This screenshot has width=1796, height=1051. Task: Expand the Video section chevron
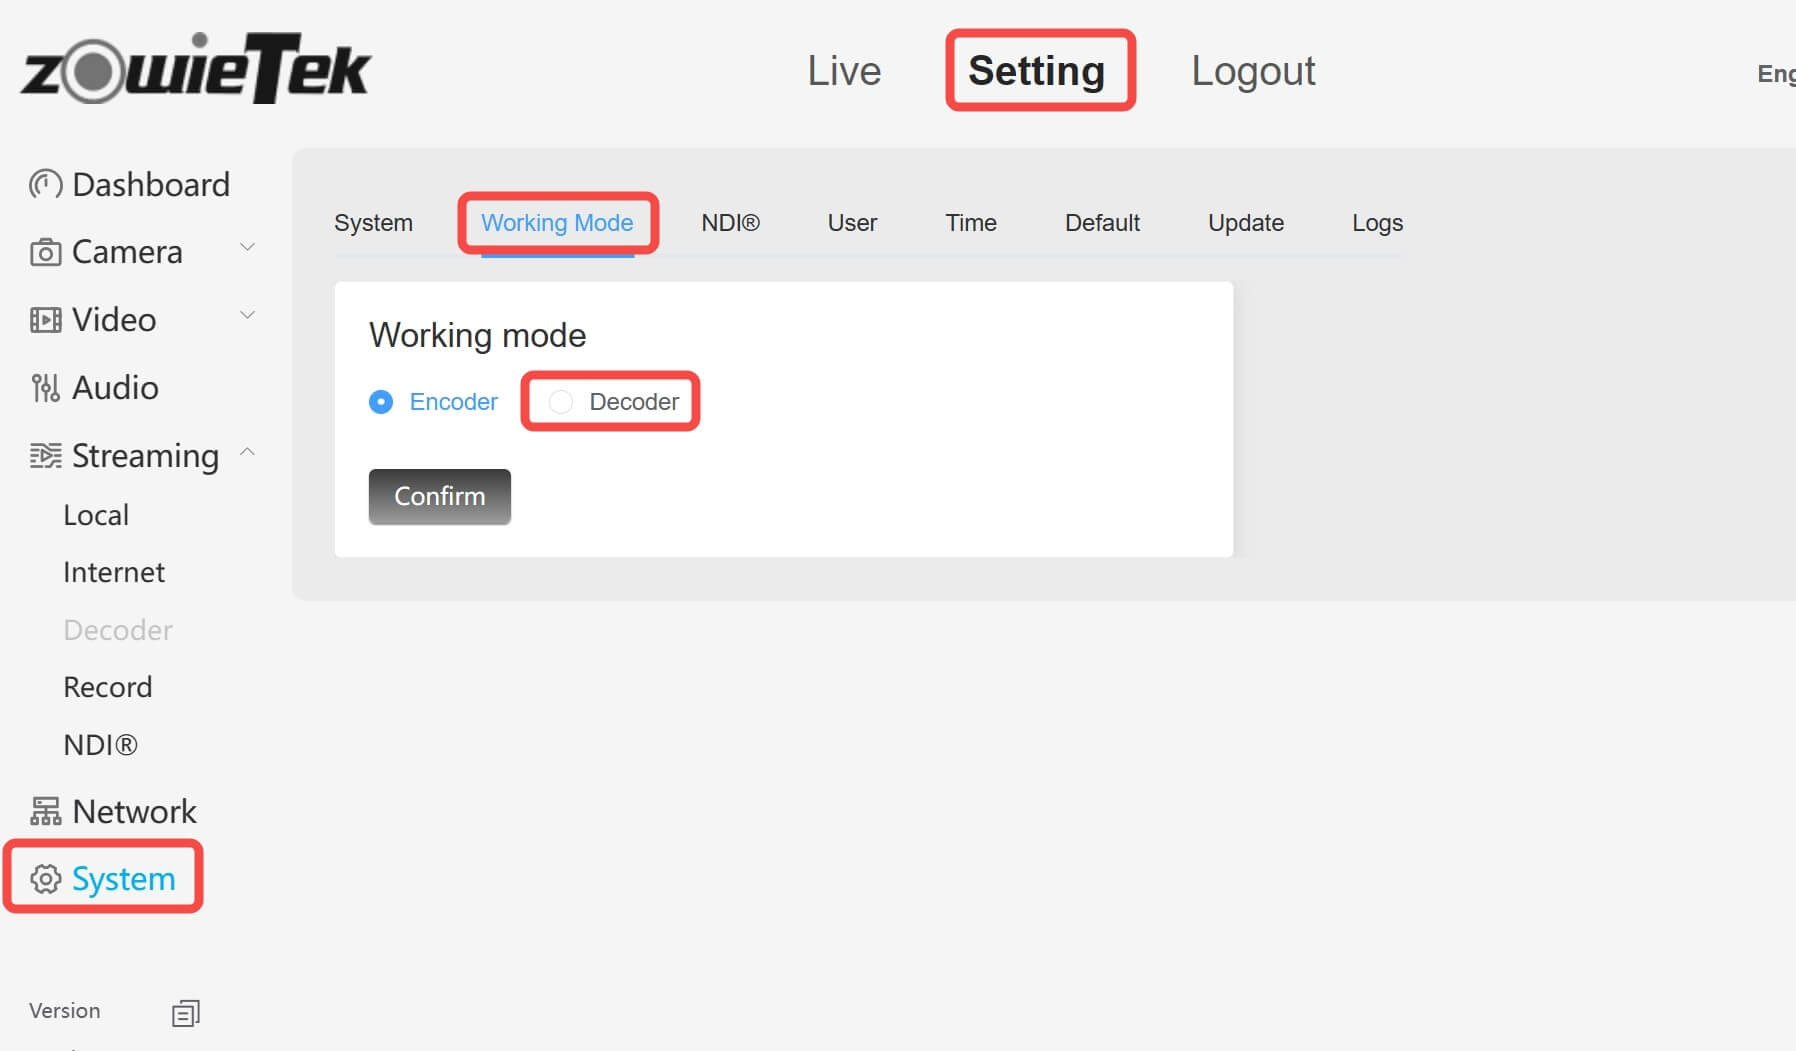tap(246, 314)
